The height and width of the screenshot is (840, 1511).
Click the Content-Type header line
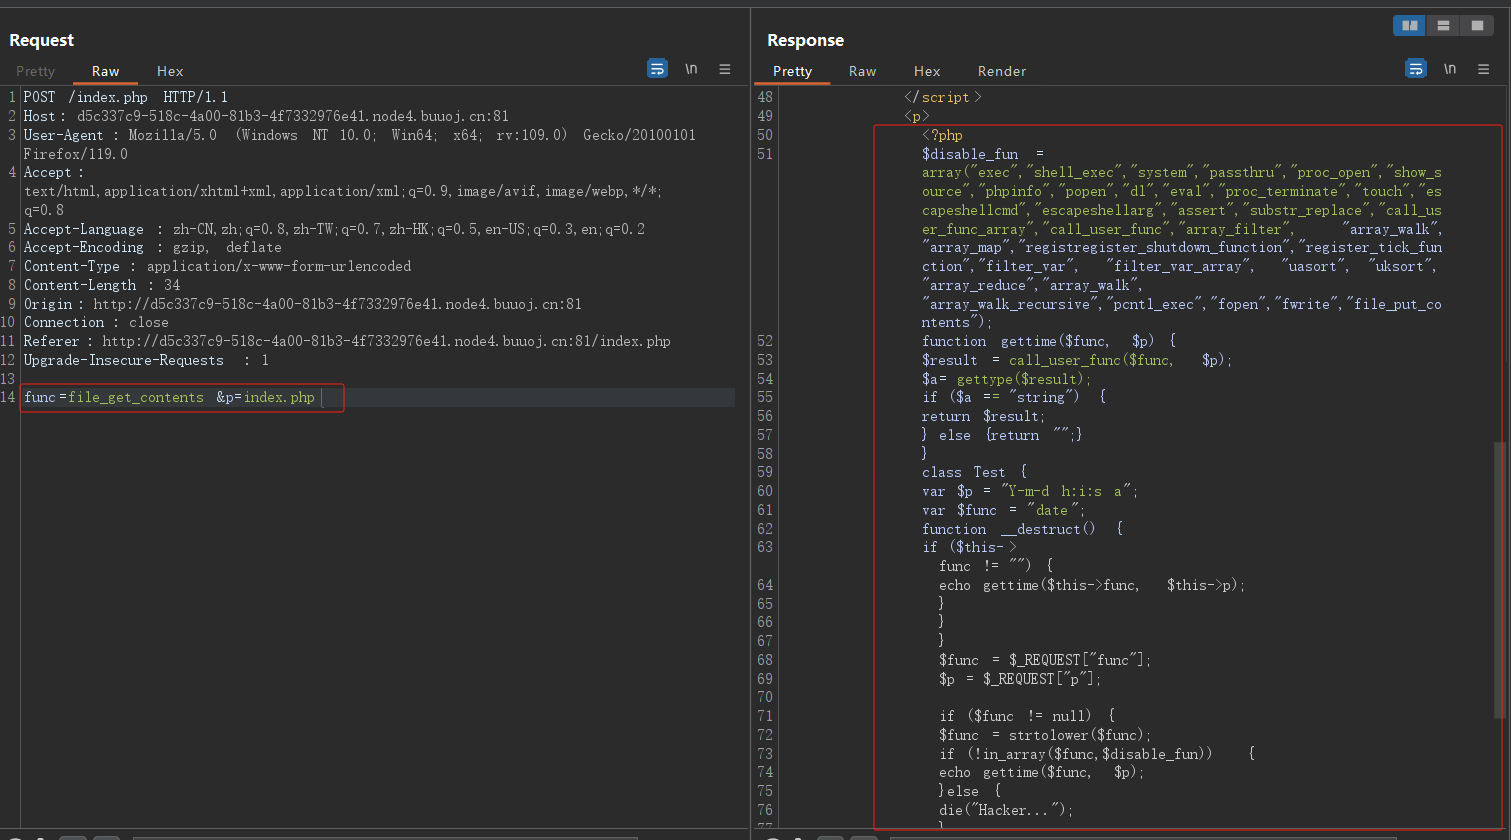click(x=217, y=266)
